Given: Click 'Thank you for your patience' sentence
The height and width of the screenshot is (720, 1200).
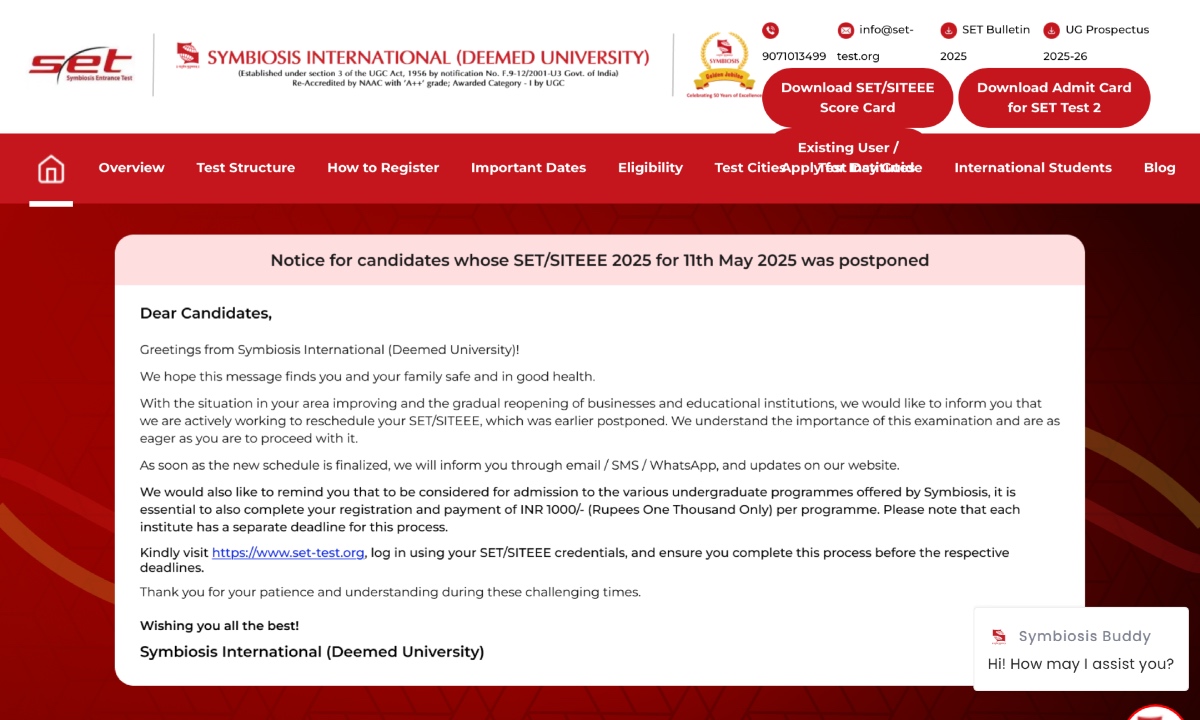Looking at the screenshot, I should point(390,592).
